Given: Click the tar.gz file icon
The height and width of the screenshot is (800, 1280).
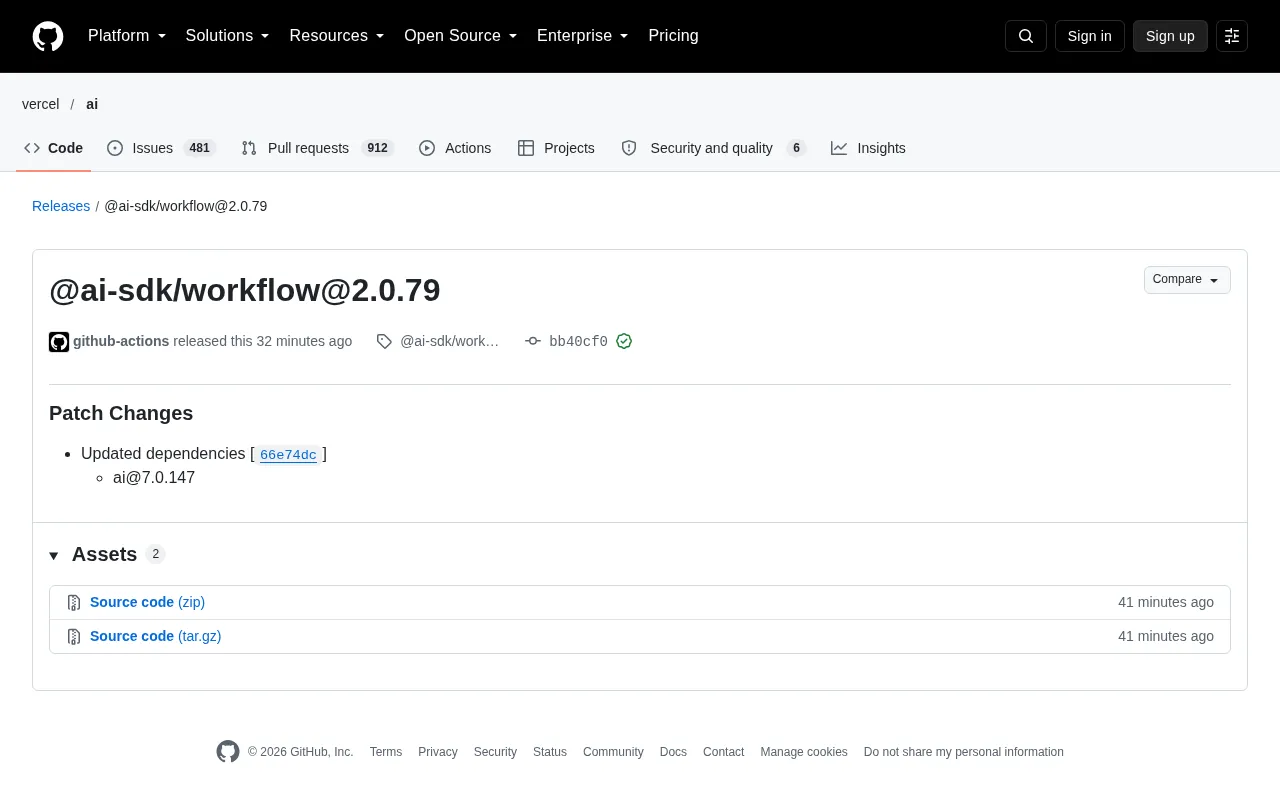Looking at the screenshot, I should click(74, 637).
